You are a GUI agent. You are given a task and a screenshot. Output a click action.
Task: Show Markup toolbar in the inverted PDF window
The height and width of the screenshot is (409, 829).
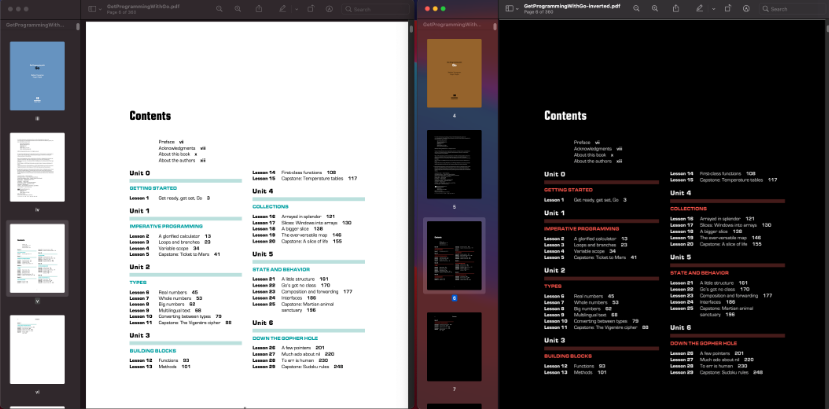point(747,8)
